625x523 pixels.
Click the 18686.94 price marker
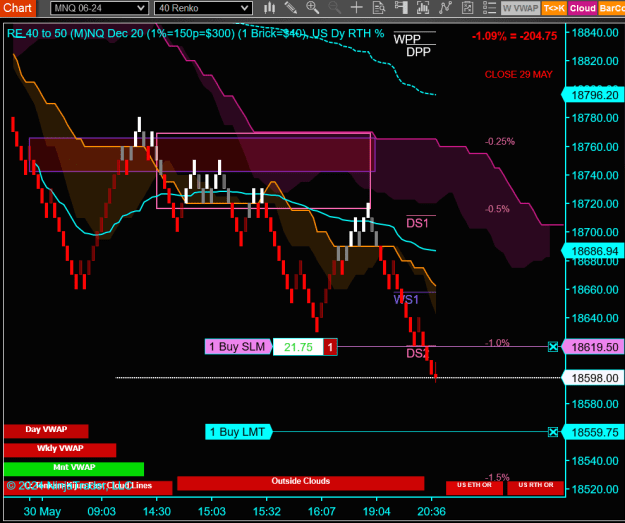click(x=593, y=251)
